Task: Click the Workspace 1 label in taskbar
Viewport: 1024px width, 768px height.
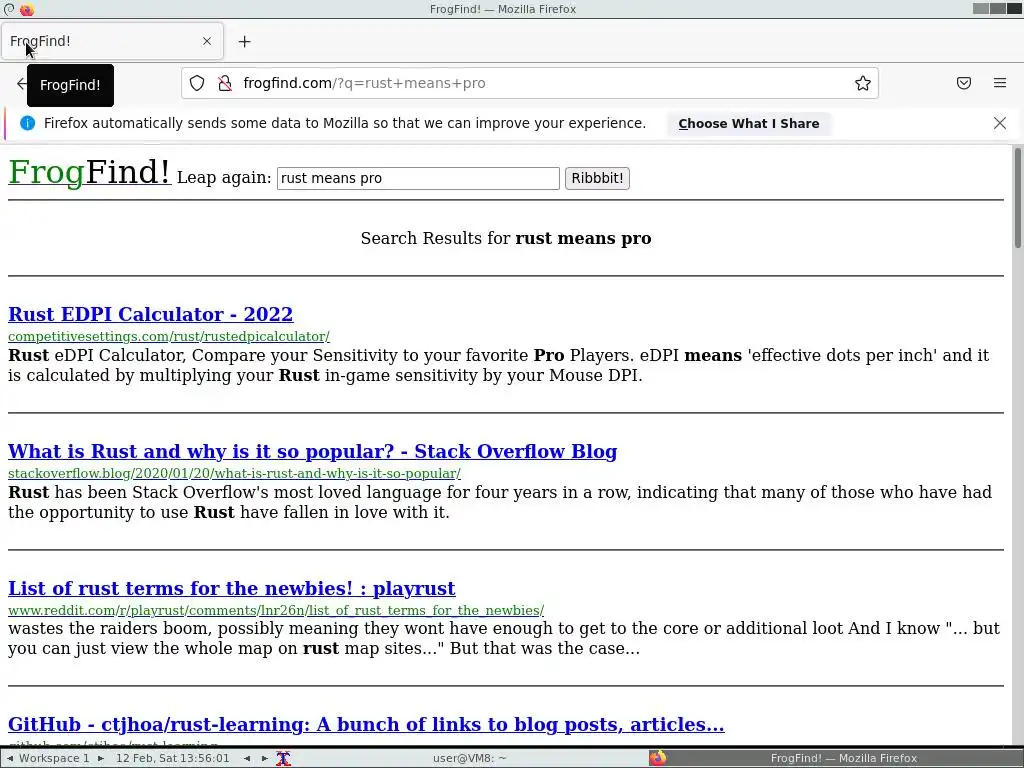Action: pyautogui.click(x=54, y=758)
